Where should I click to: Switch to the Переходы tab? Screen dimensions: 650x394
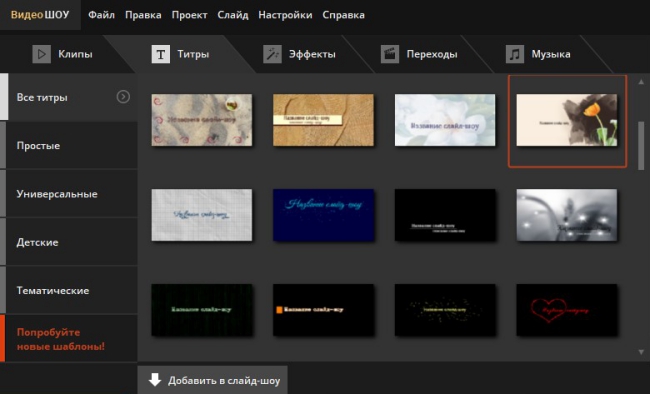tap(419, 54)
